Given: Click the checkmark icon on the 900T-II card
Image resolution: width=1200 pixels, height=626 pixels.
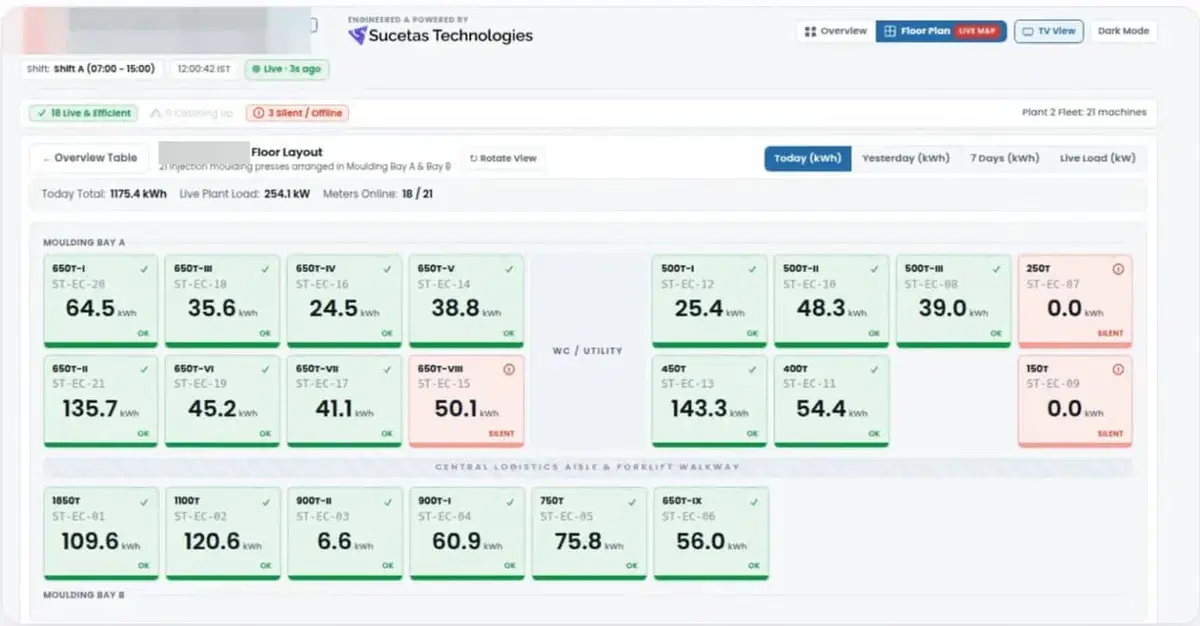Looking at the screenshot, I should click(x=389, y=501).
